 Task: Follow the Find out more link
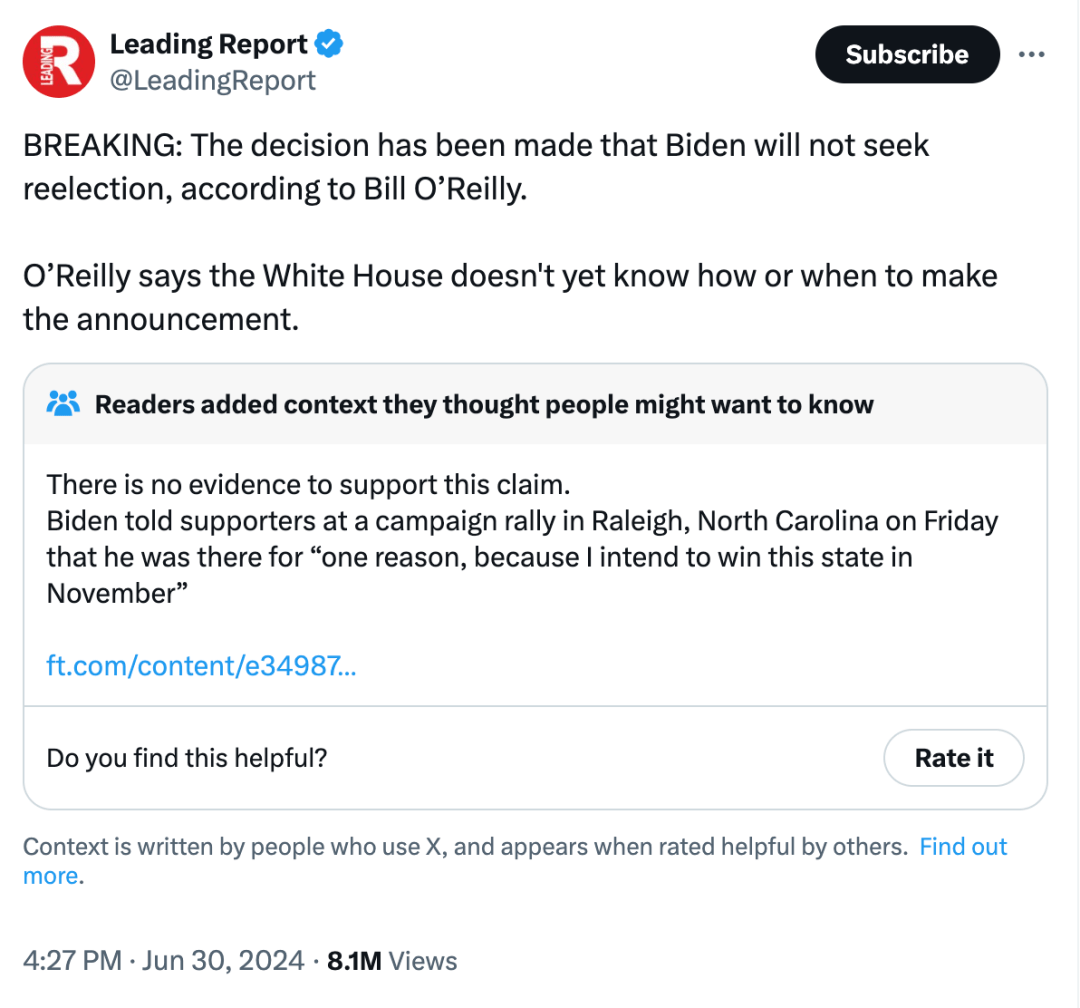pos(963,847)
